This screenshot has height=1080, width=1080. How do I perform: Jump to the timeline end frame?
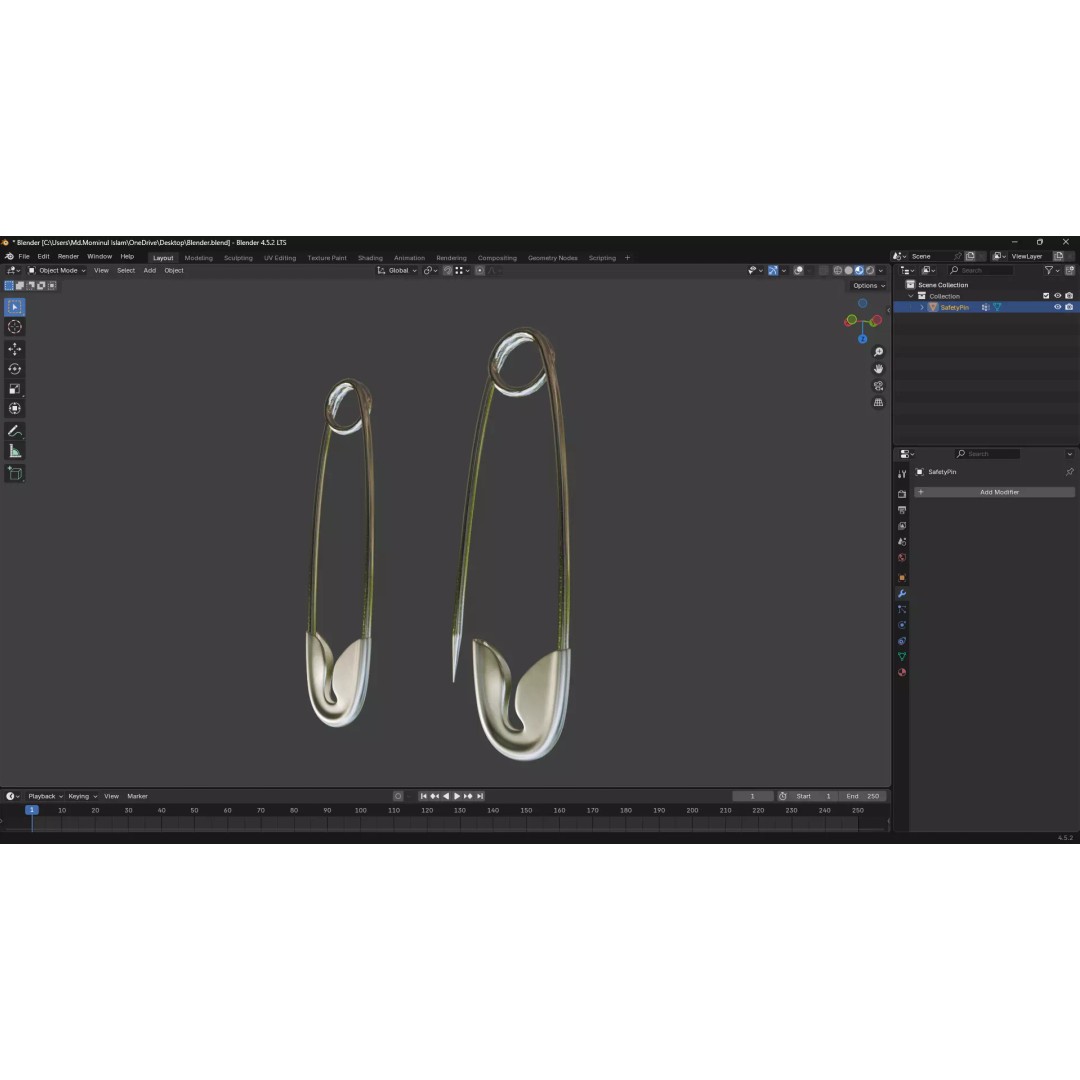[480, 796]
